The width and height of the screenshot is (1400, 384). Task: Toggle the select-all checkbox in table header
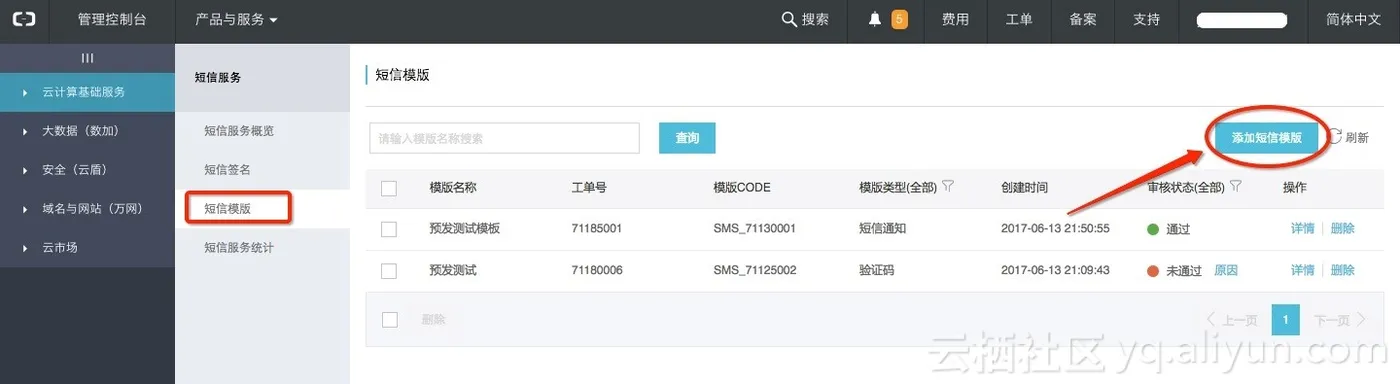[389, 188]
